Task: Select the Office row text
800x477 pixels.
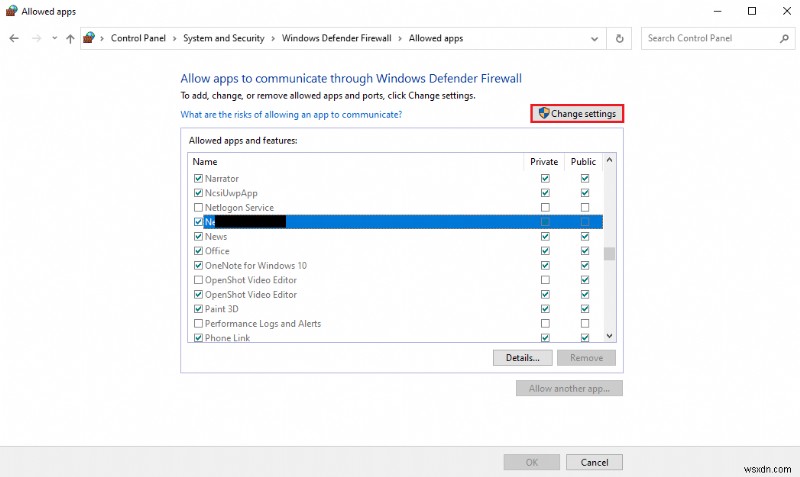Action: point(217,251)
